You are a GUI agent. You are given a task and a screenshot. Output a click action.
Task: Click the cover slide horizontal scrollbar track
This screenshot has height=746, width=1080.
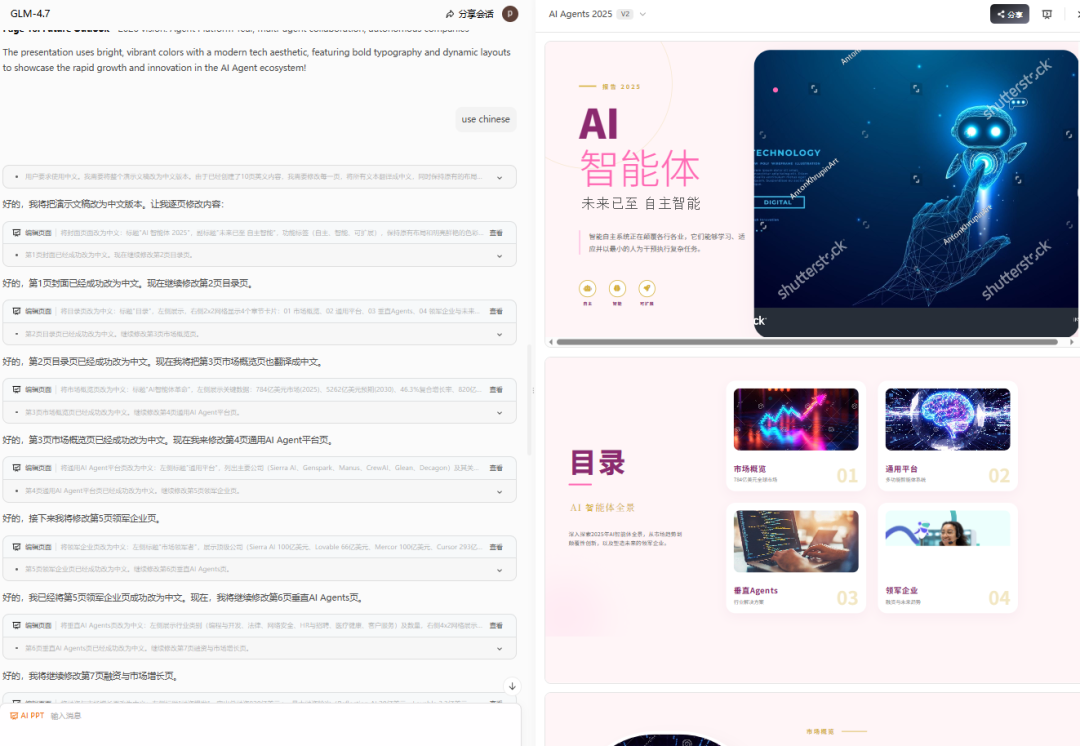pyautogui.click(x=807, y=342)
